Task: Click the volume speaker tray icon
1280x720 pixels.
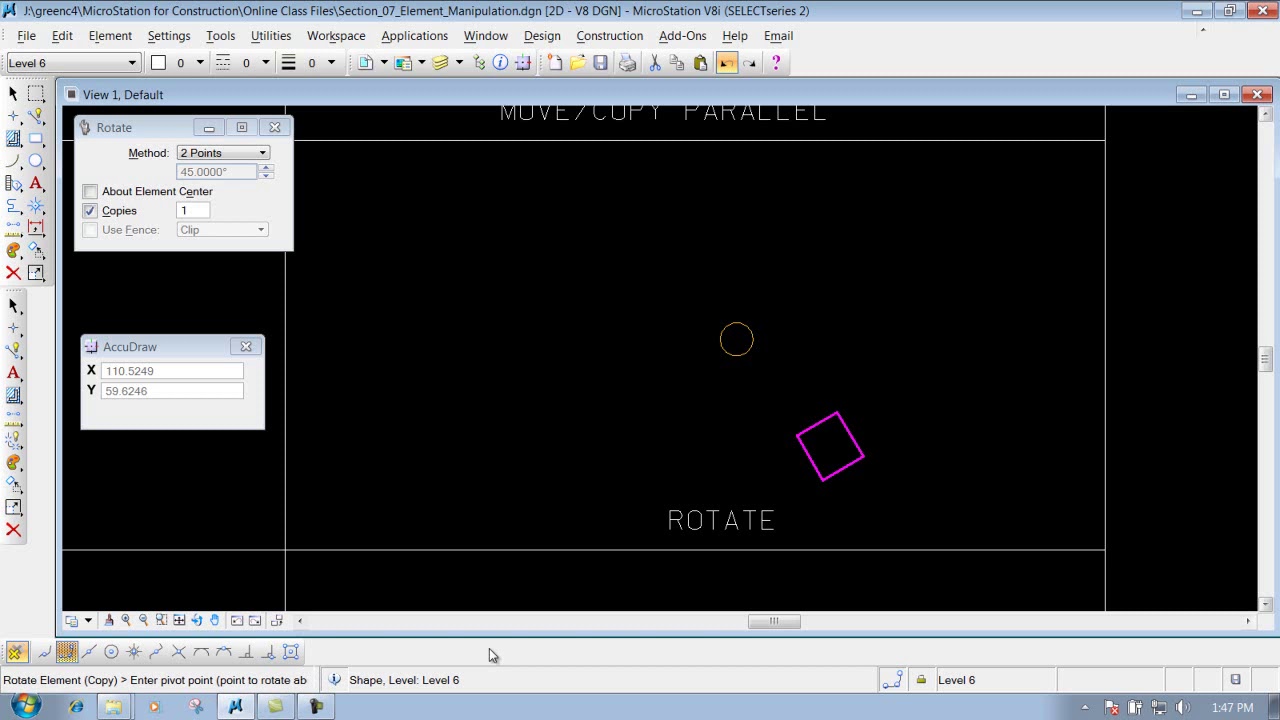Action: (x=1181, y=708)
